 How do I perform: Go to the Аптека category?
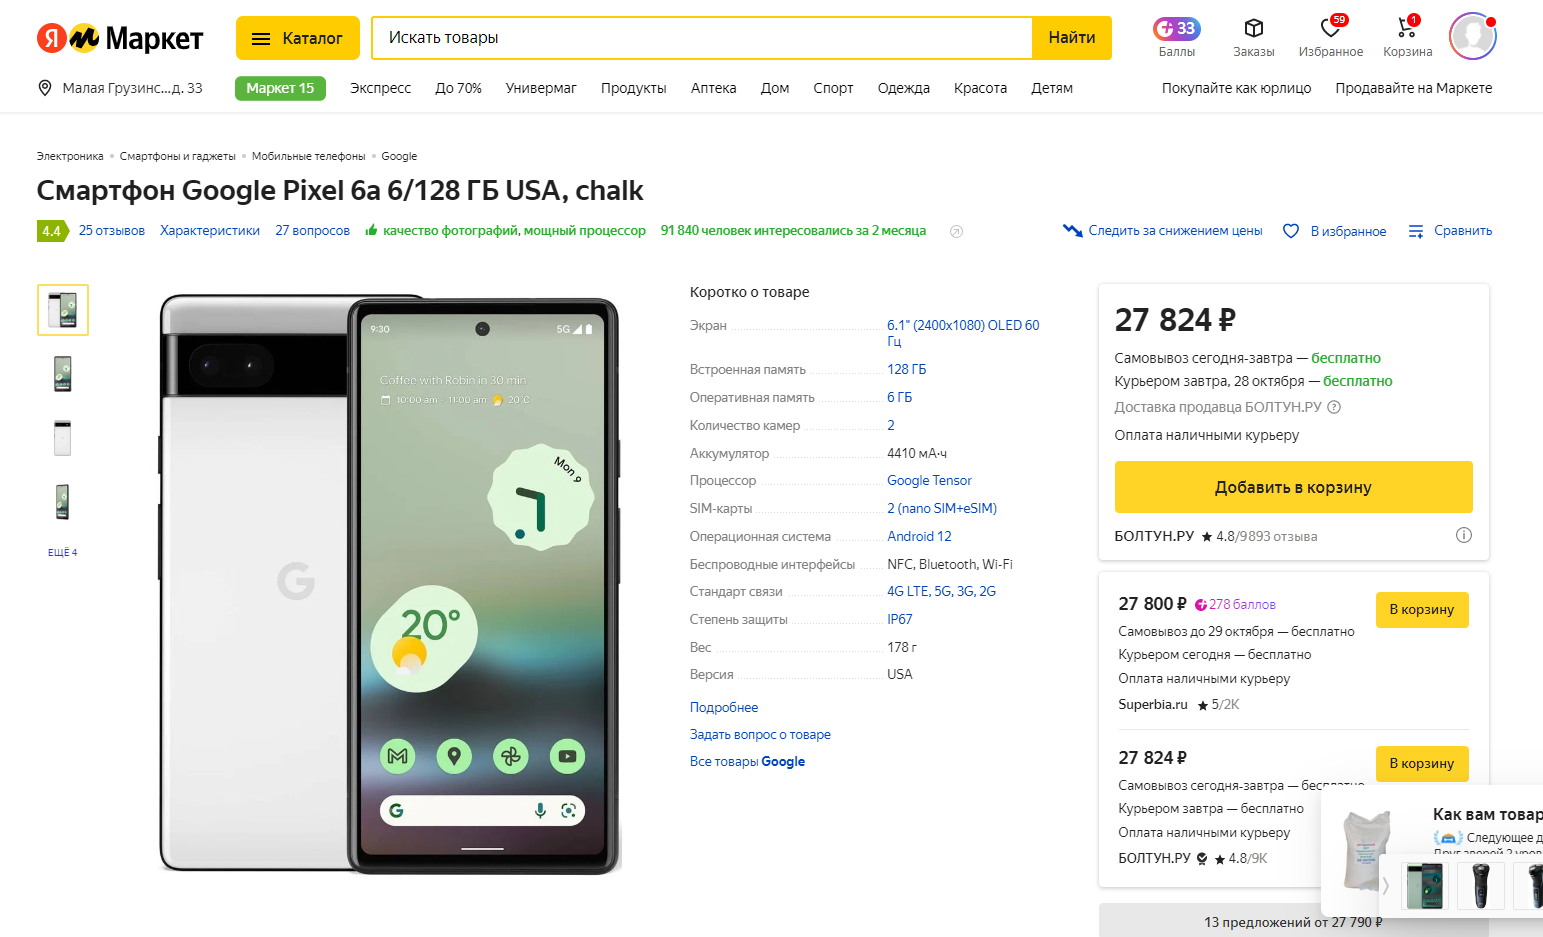pyautogui.click(x=713, y=88)
